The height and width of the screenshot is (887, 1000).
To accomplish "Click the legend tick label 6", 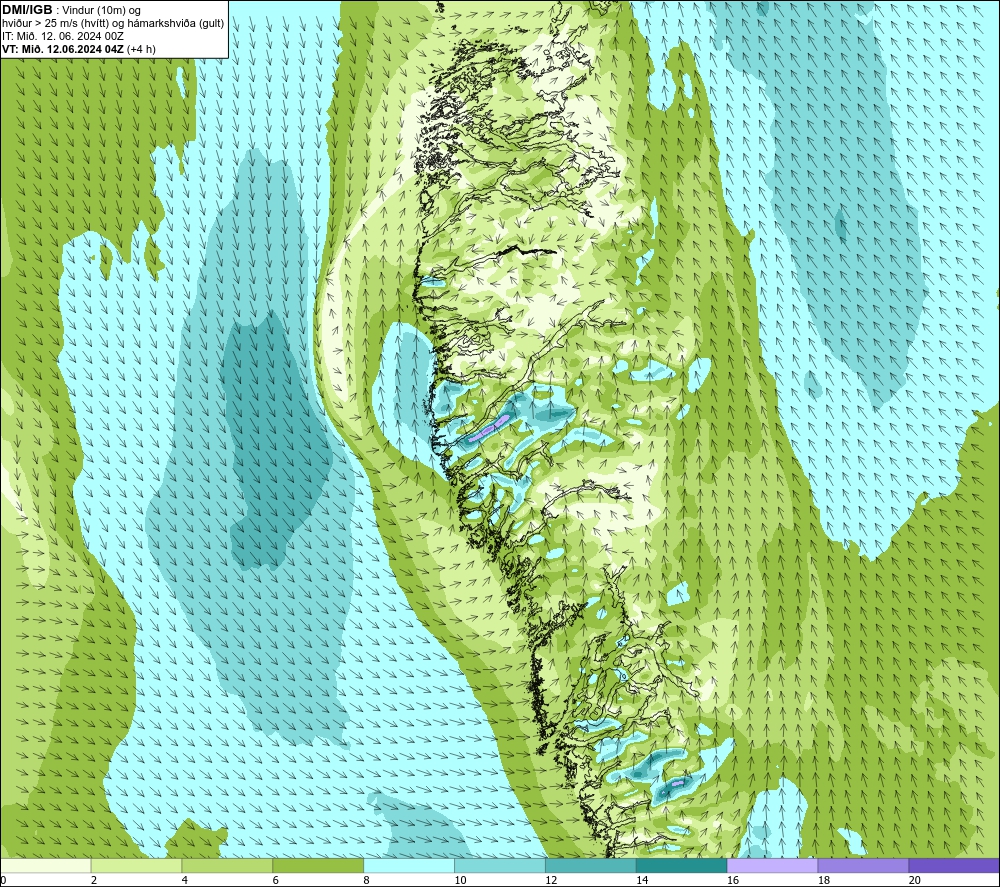I will (x=276, y=880).
